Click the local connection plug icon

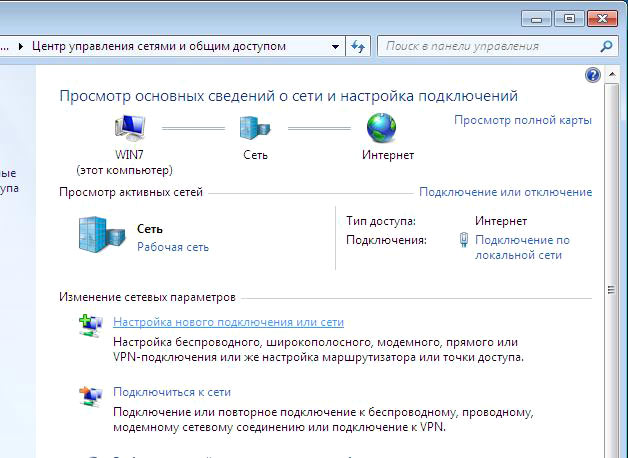pos(463,240)
